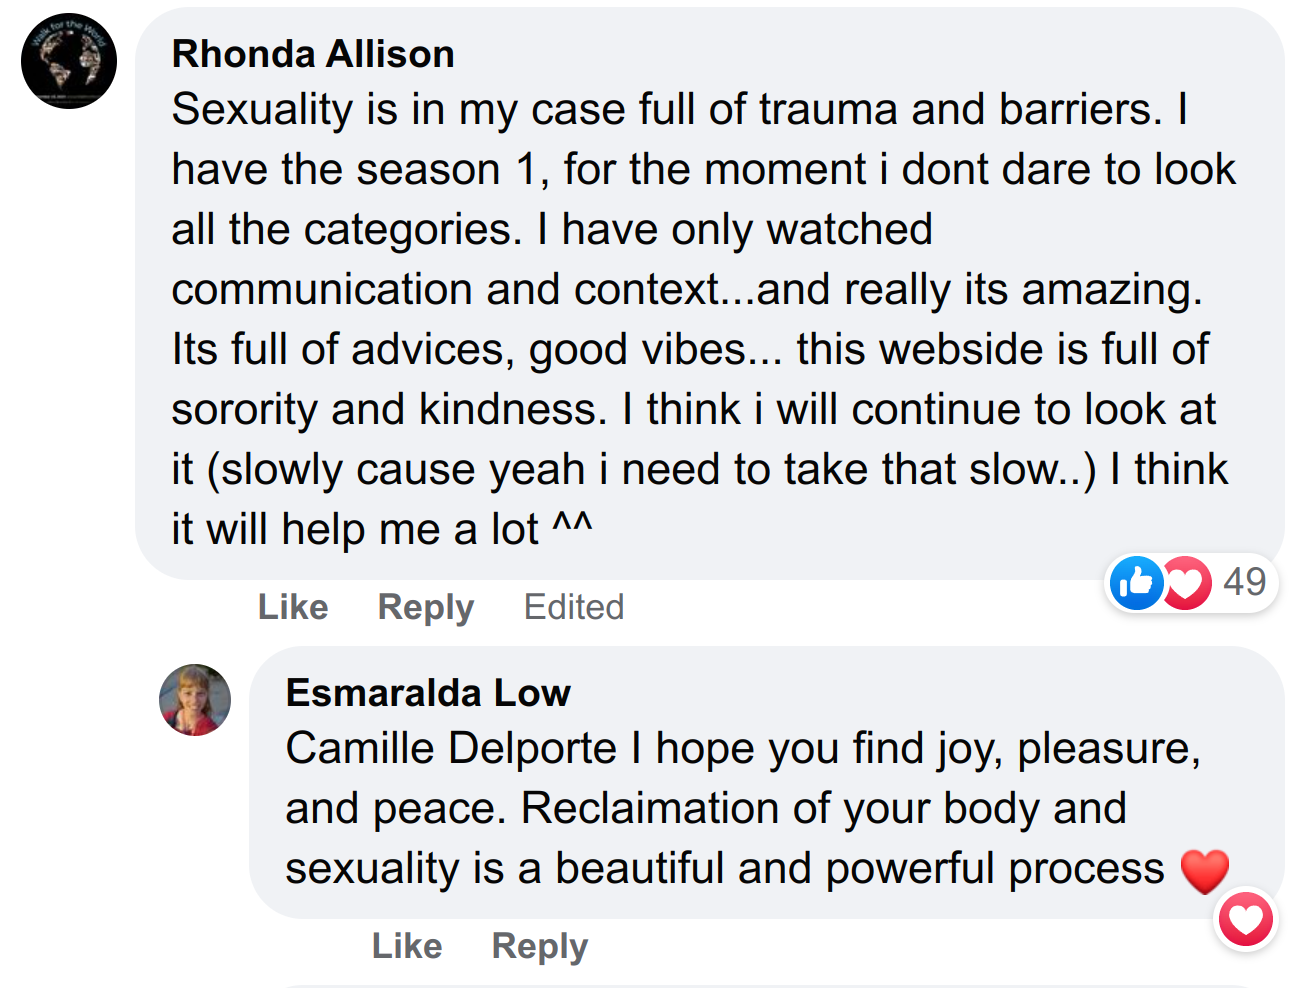
Task: Show the 49 reactions list
Action: 1245,582
